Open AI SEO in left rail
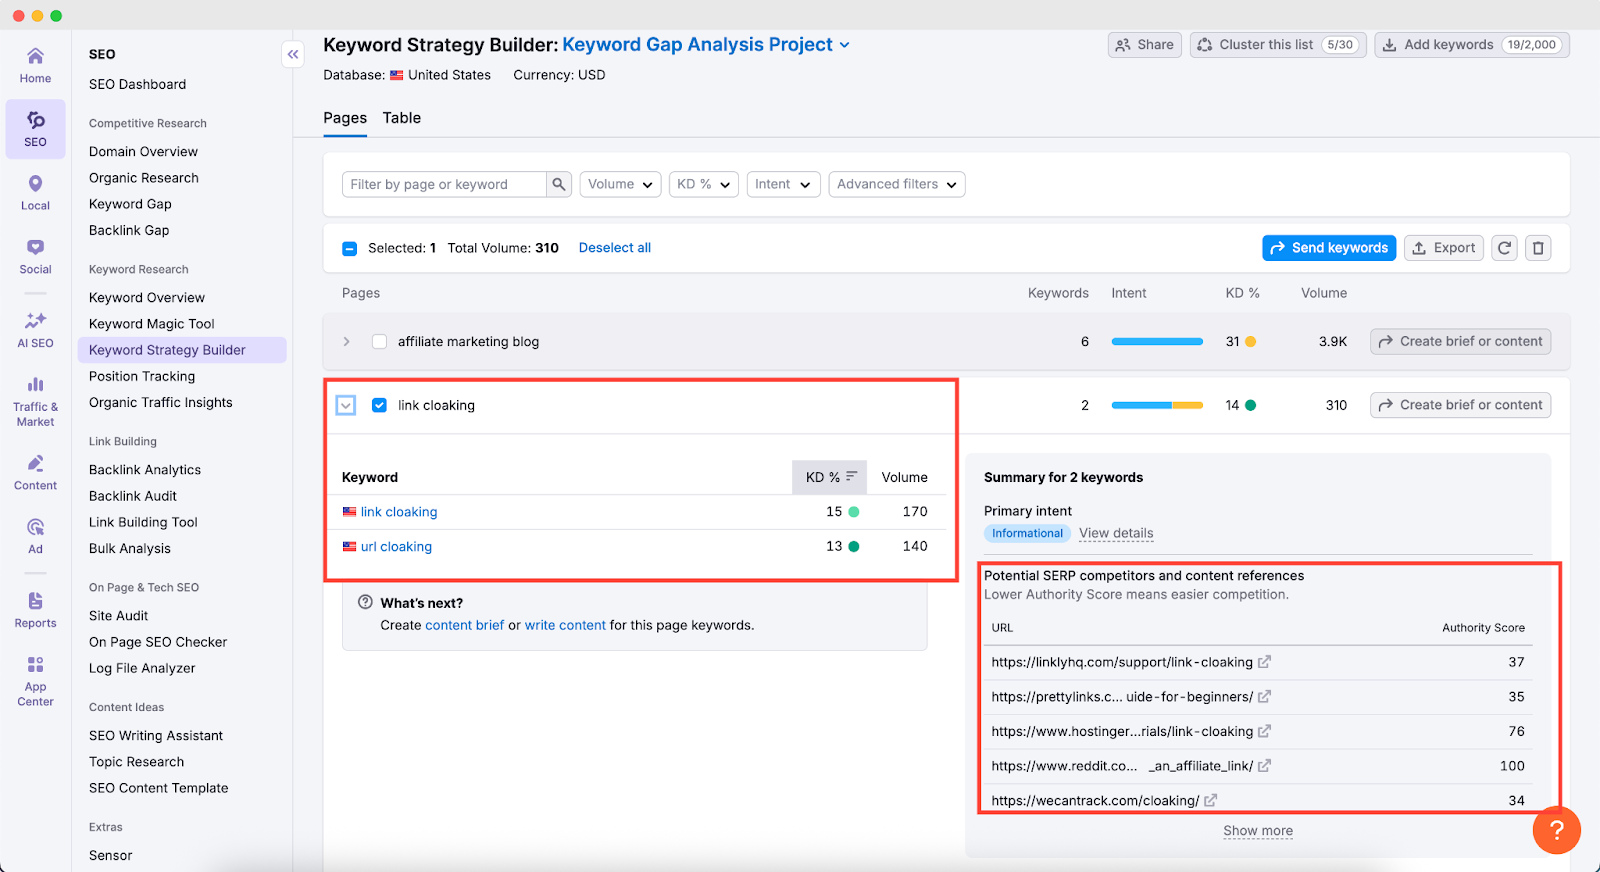This screenshot has height=872, width=1600. click(x=35, y=330)
